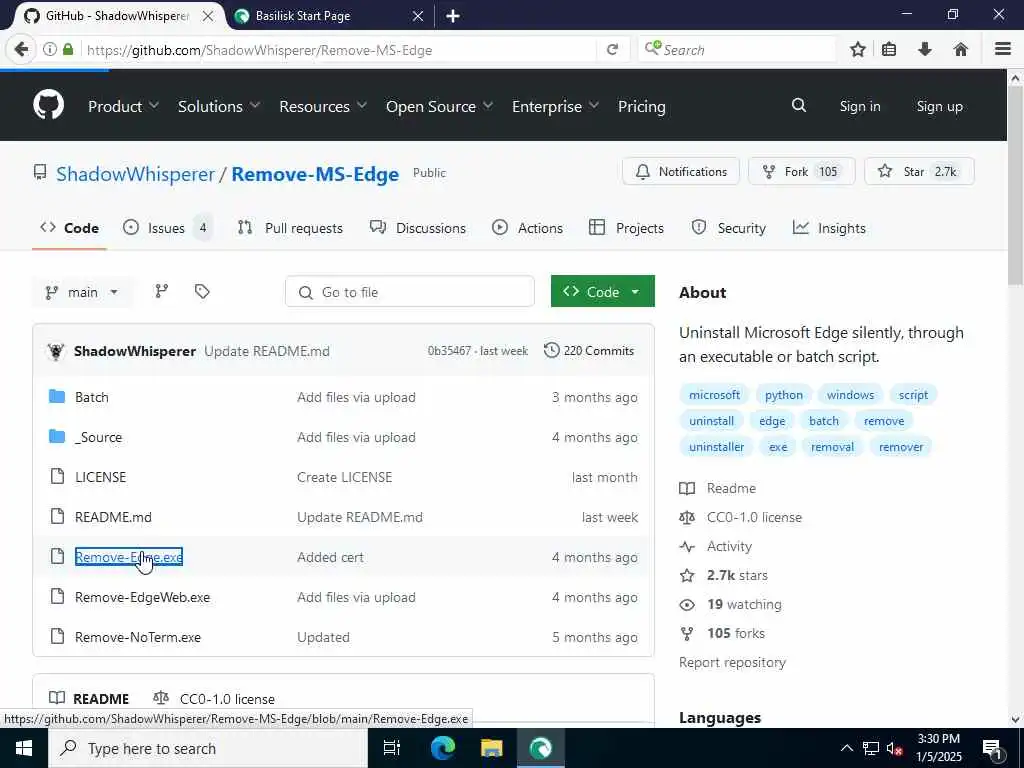Open the CC0-1.0 license link in About

[754, 517]
